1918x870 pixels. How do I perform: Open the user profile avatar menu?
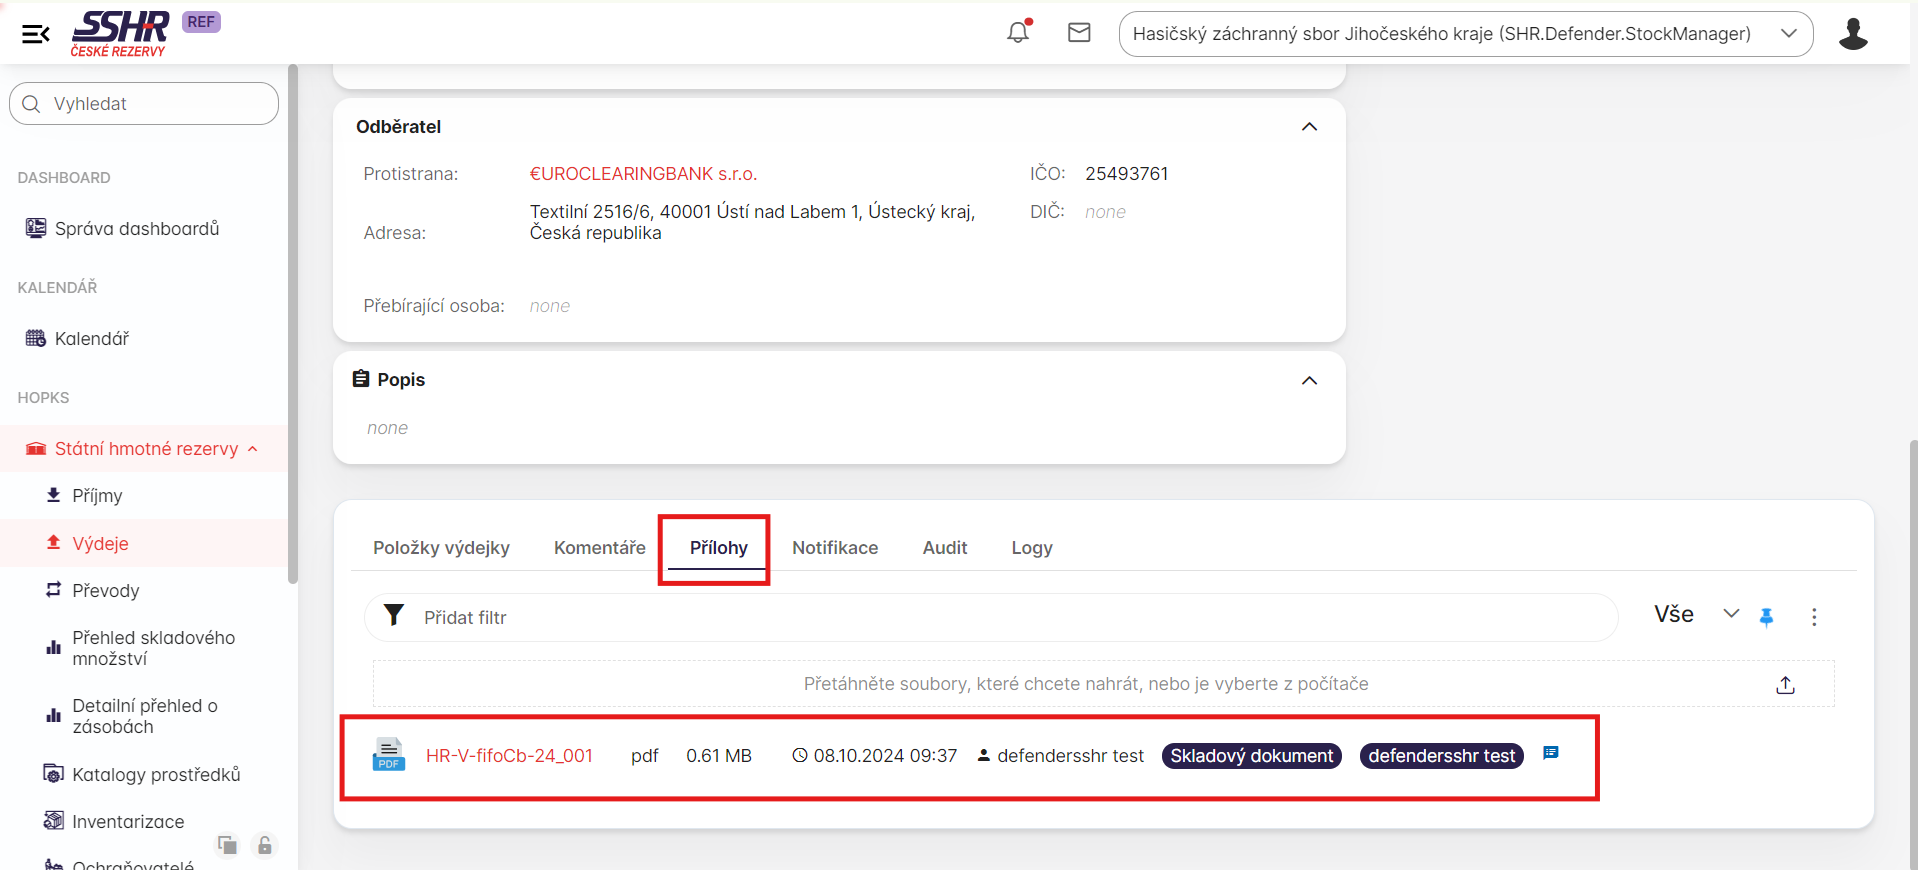(1852, 34)
